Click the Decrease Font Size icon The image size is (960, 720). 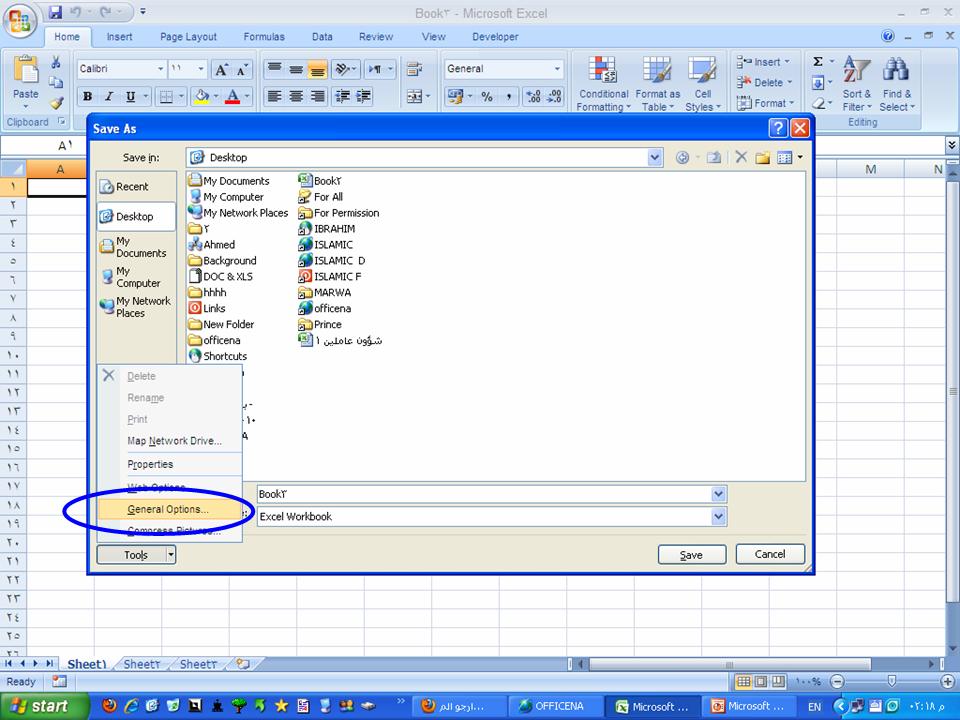[242, 70]
